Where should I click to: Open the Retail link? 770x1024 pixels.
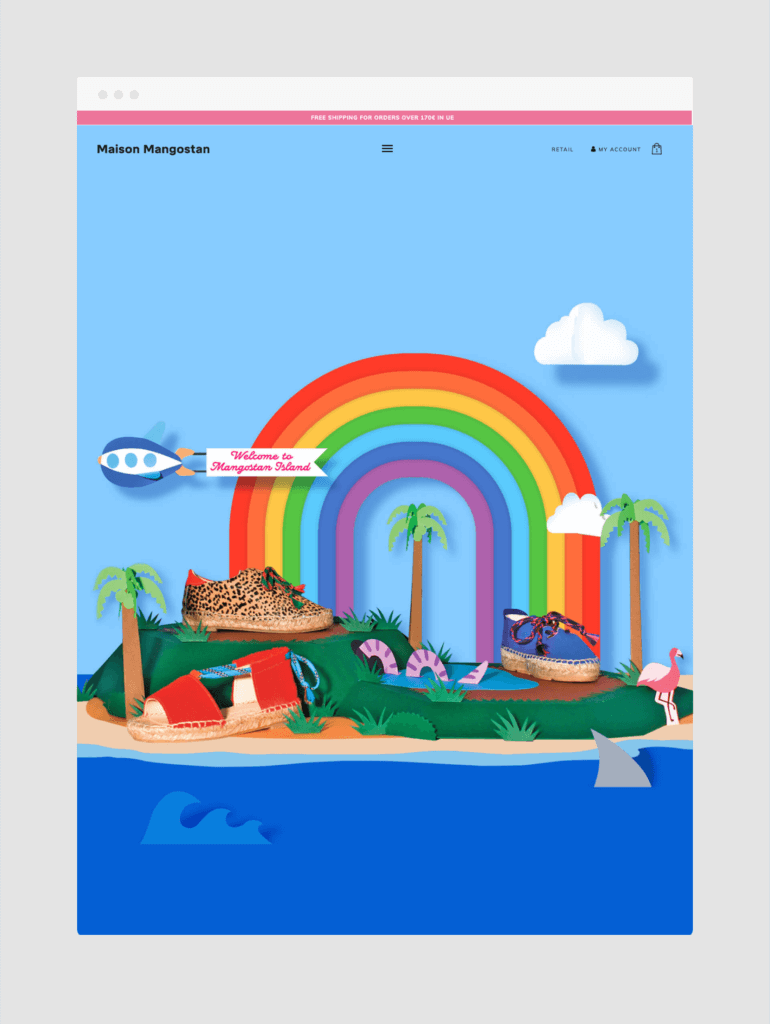pos(562,150)
